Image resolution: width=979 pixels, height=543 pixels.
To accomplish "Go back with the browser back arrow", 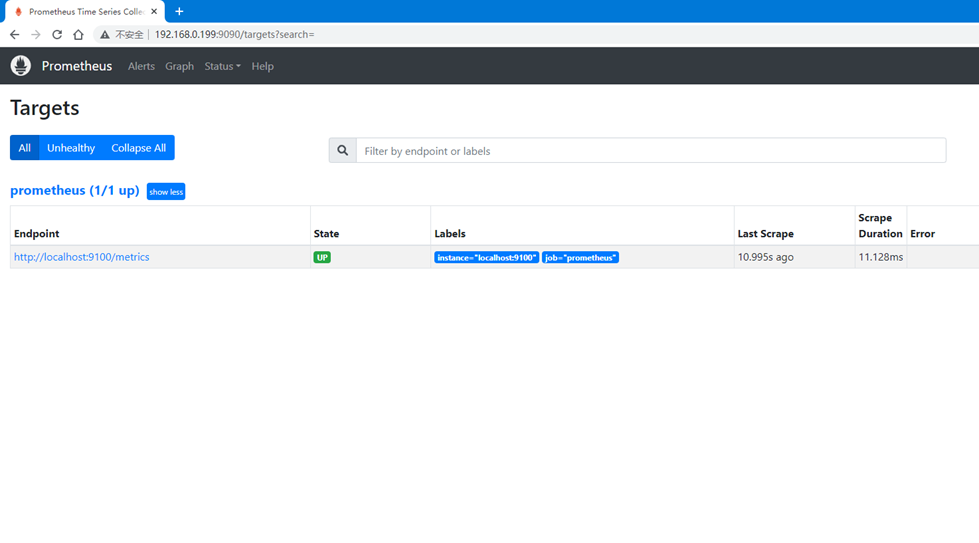I will pos(14,34).
